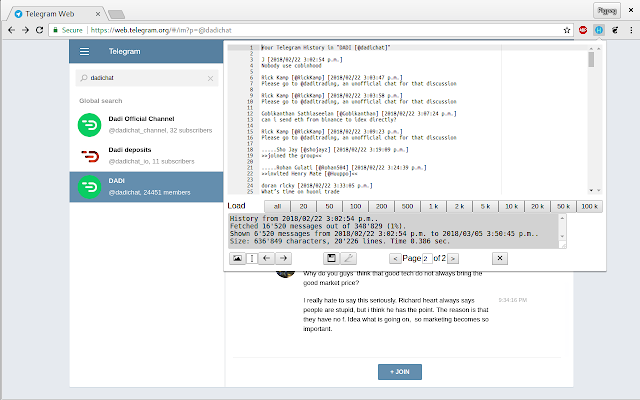
Task: Open Dadi Official Channel result
Action: [146, 125]
